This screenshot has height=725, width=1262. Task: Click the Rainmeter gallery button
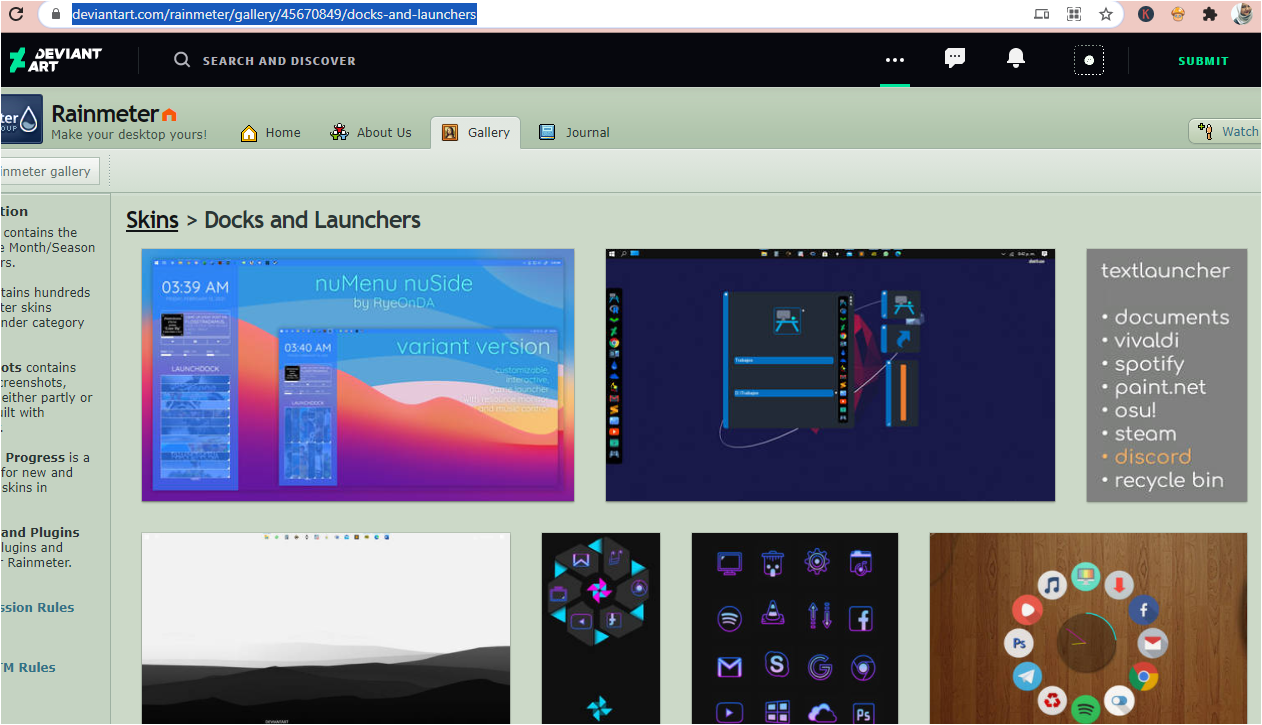pos(50,171)
